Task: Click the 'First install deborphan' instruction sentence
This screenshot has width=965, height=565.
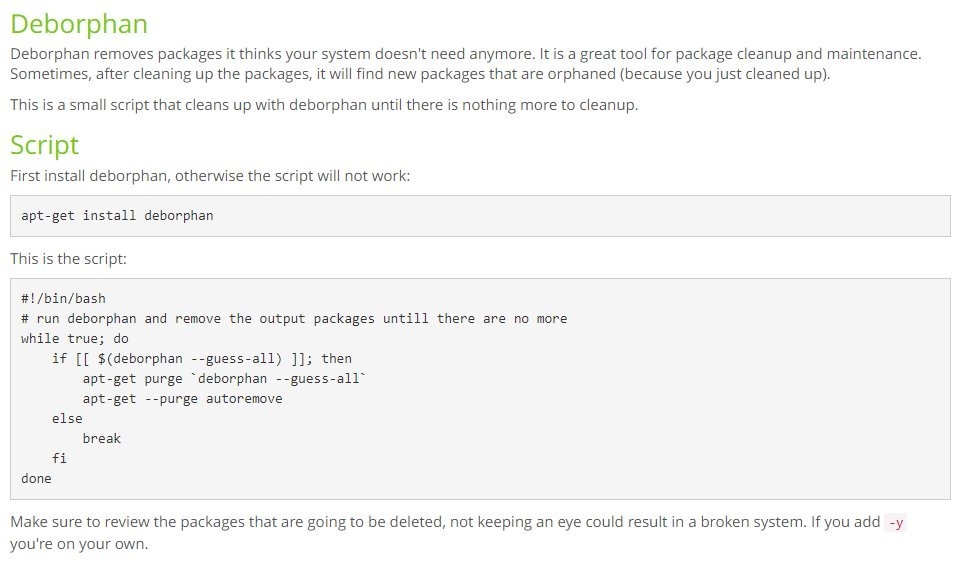Action: coord(210,176)
